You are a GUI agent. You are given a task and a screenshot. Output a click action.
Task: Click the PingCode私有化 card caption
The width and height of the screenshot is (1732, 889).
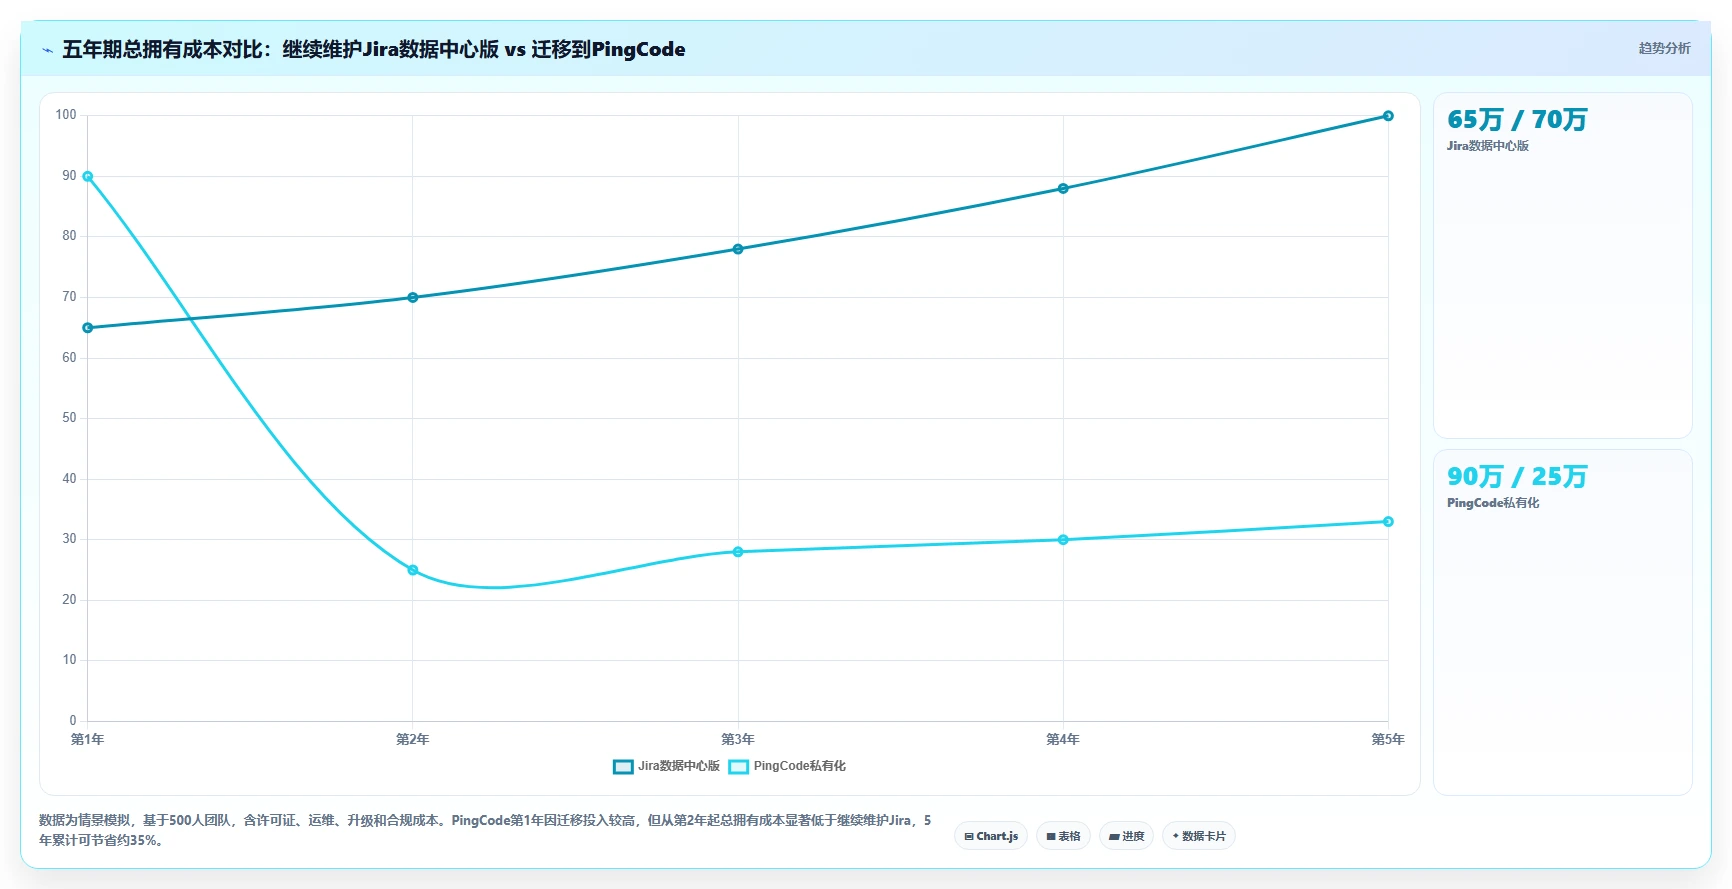click(1493, 503)
